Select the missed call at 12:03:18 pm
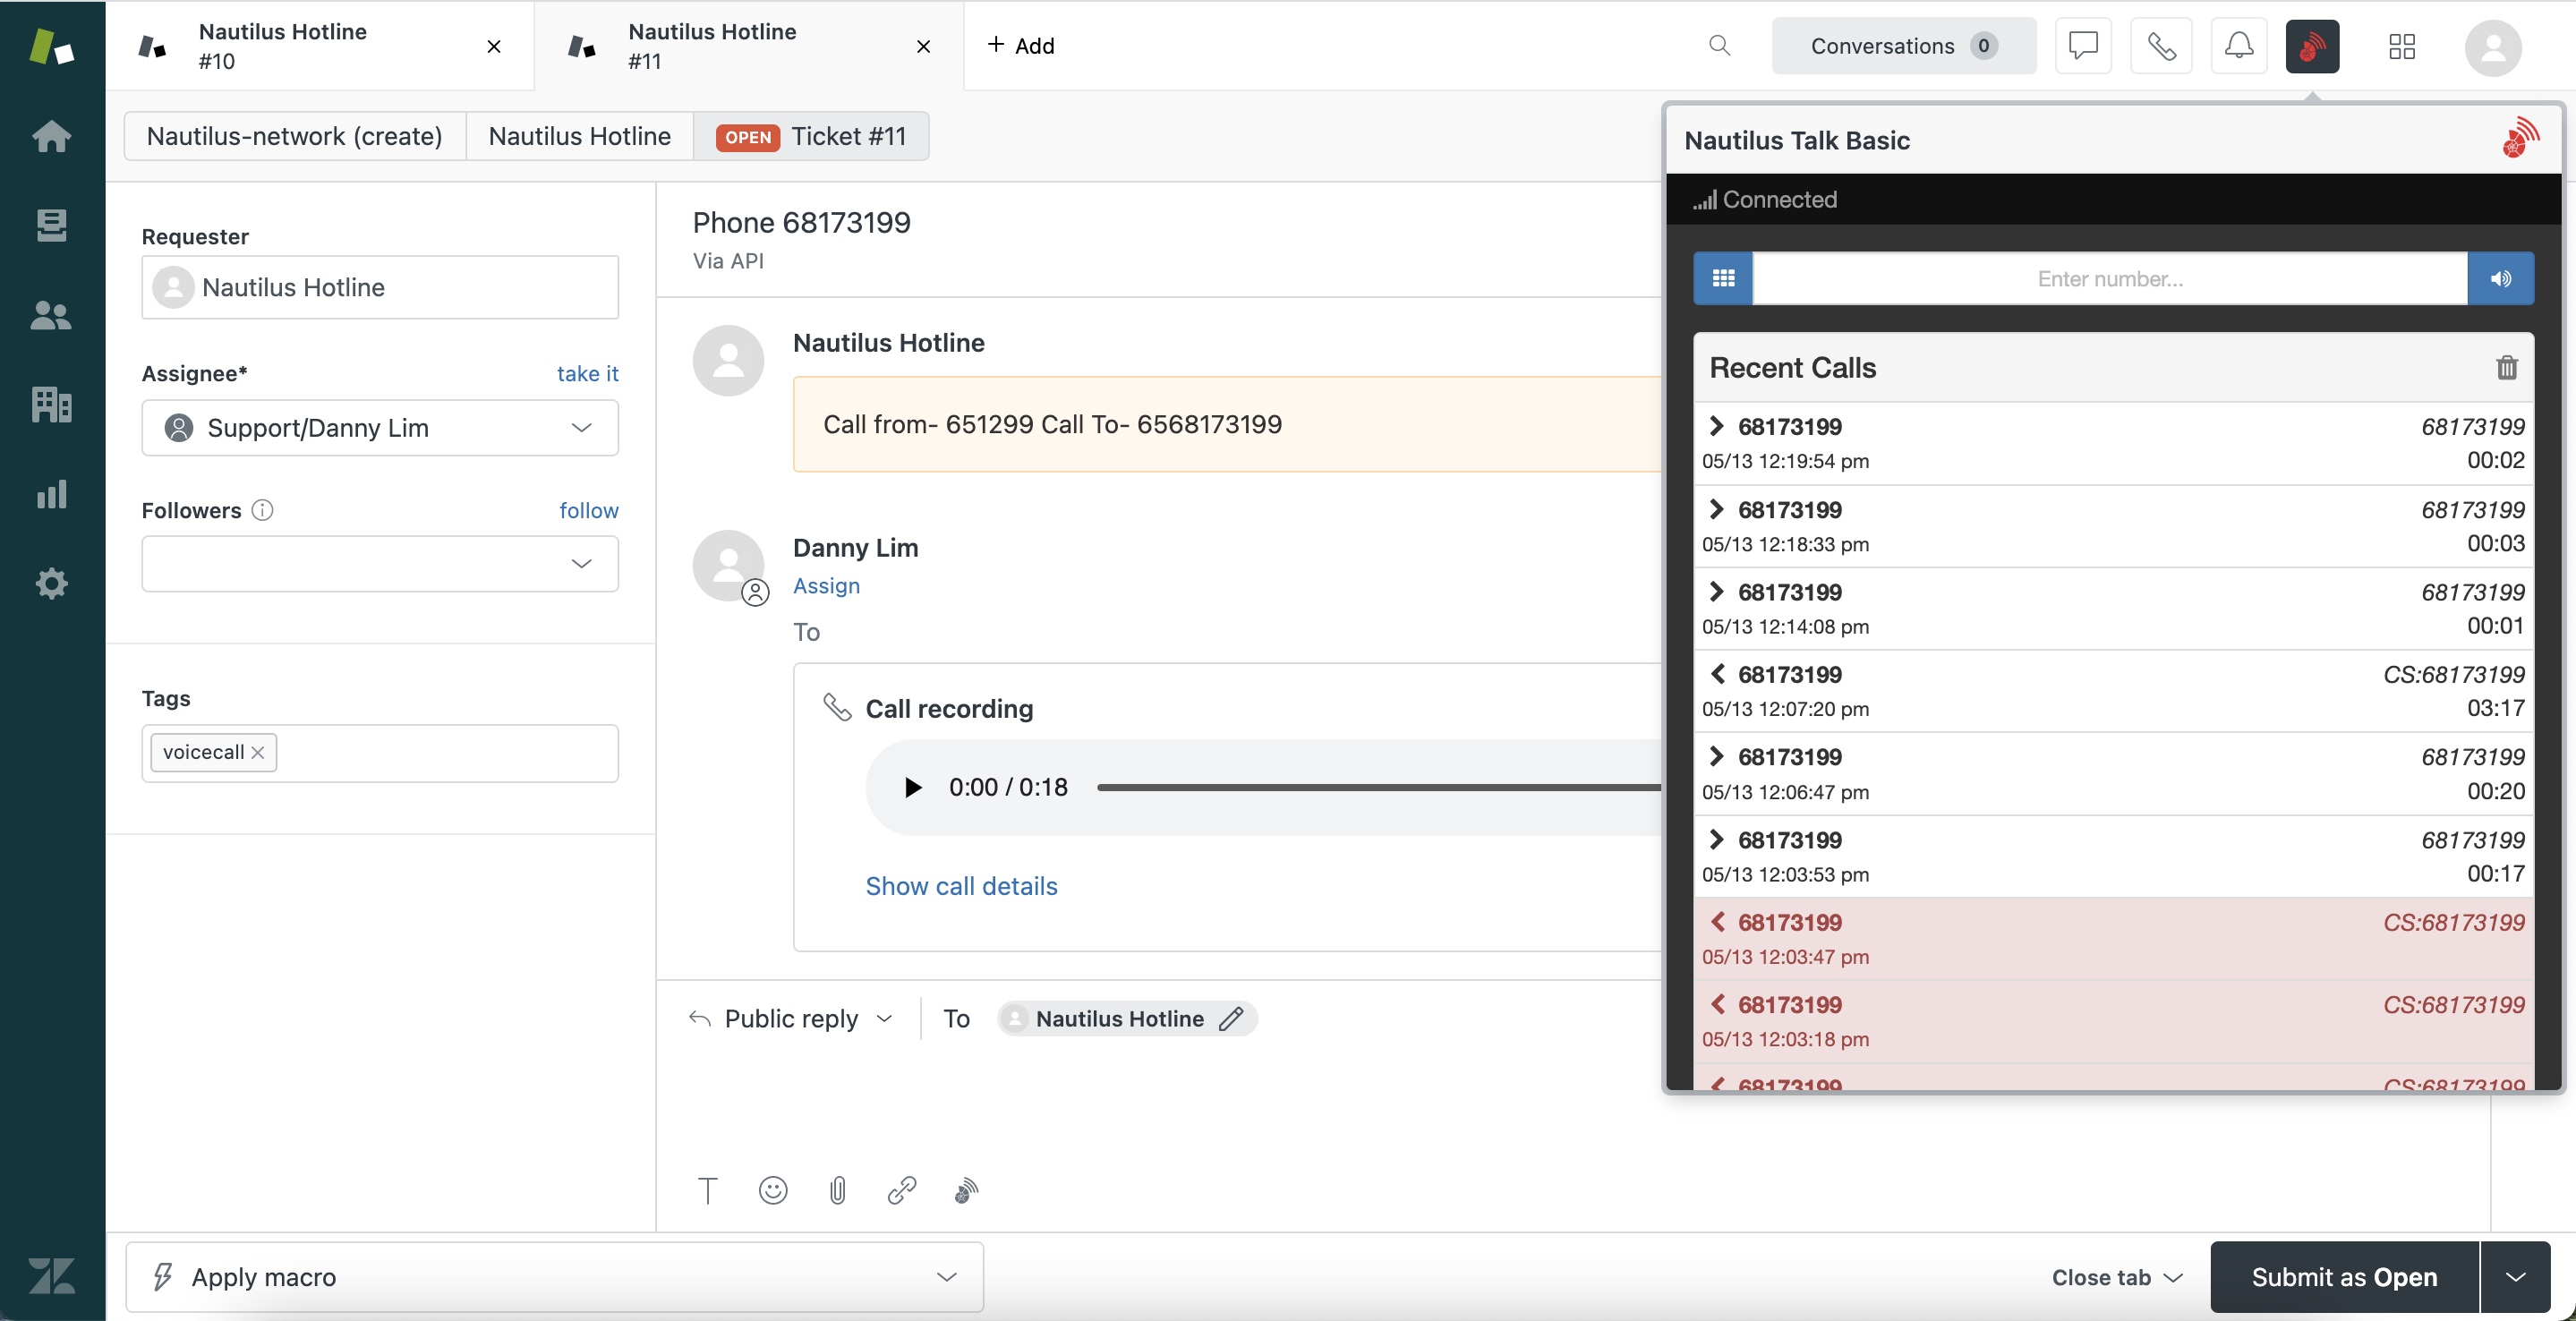The width and height of the screenshot is (2576, 1321). tap(2113, 1021)
